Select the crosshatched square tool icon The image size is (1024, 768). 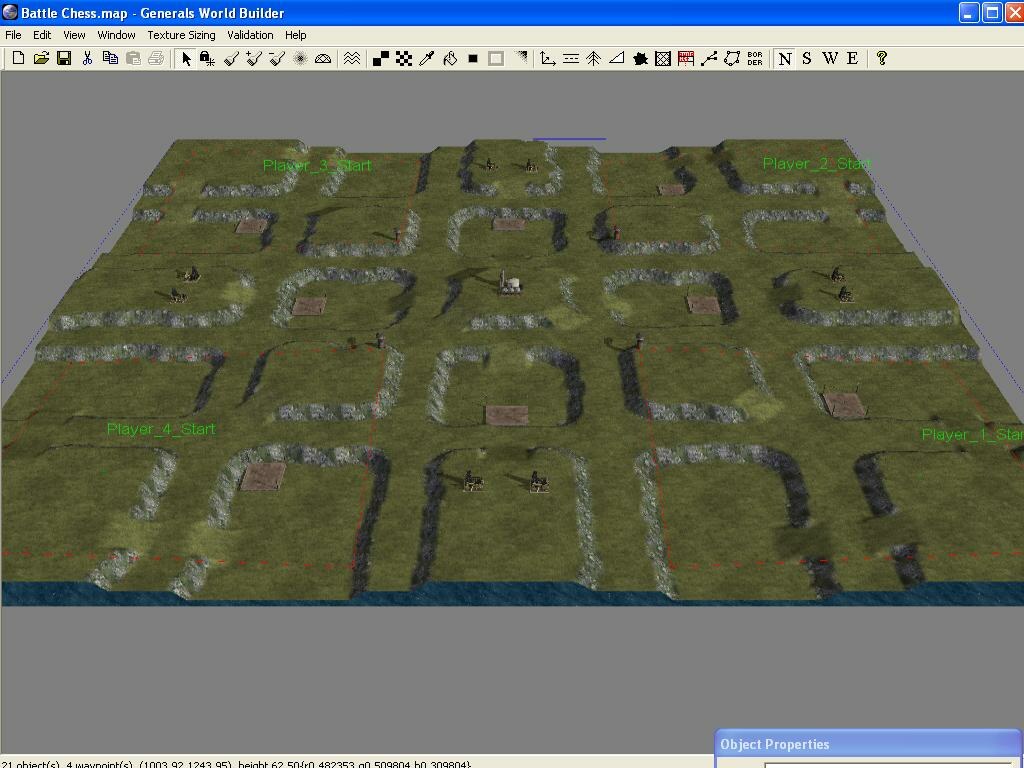663,59
